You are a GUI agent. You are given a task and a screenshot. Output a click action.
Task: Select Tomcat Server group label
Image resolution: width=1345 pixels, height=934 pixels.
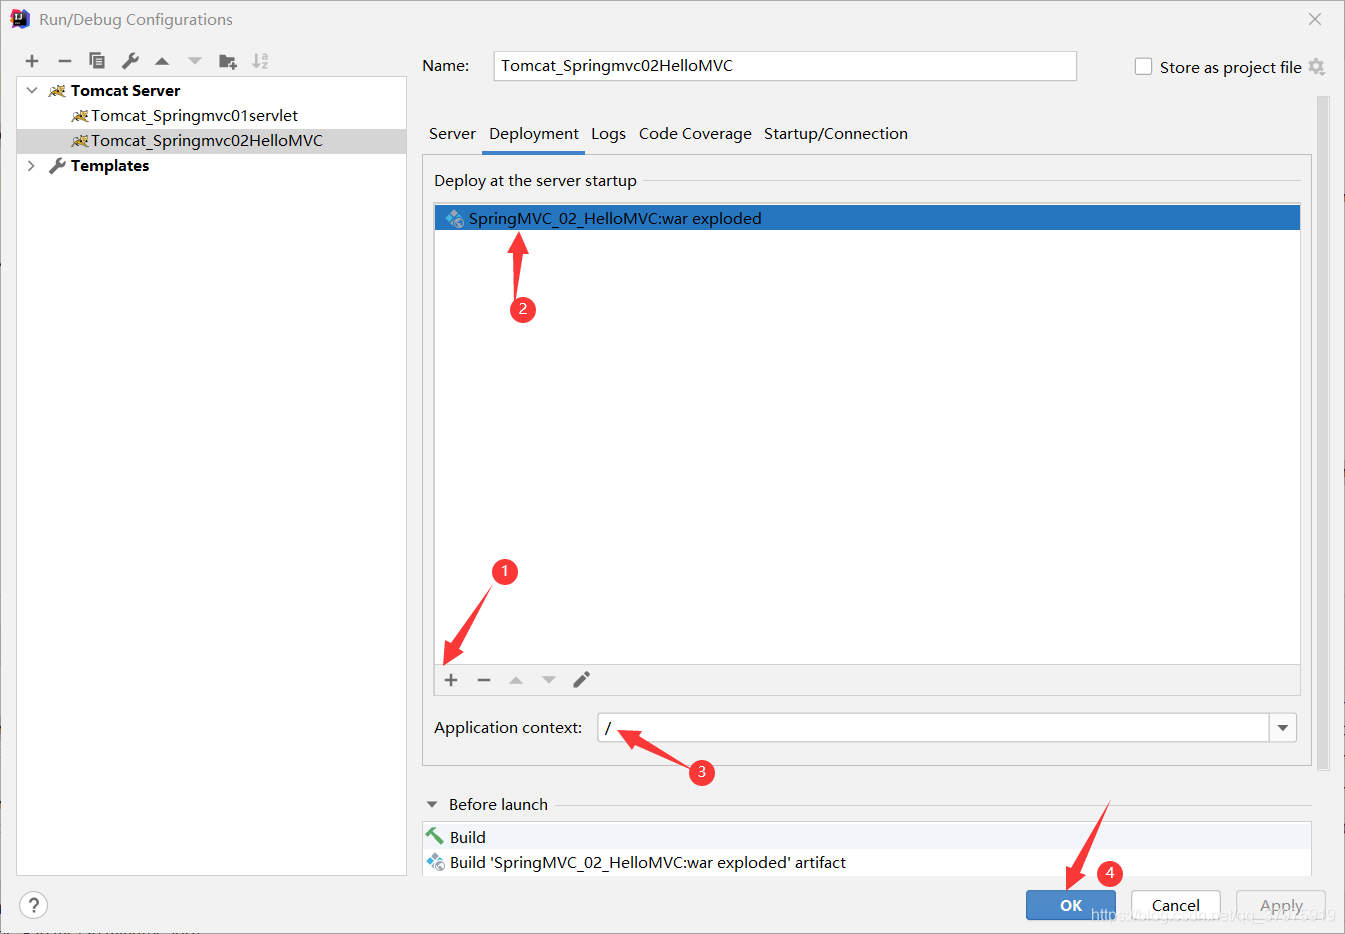click(125, 90)
